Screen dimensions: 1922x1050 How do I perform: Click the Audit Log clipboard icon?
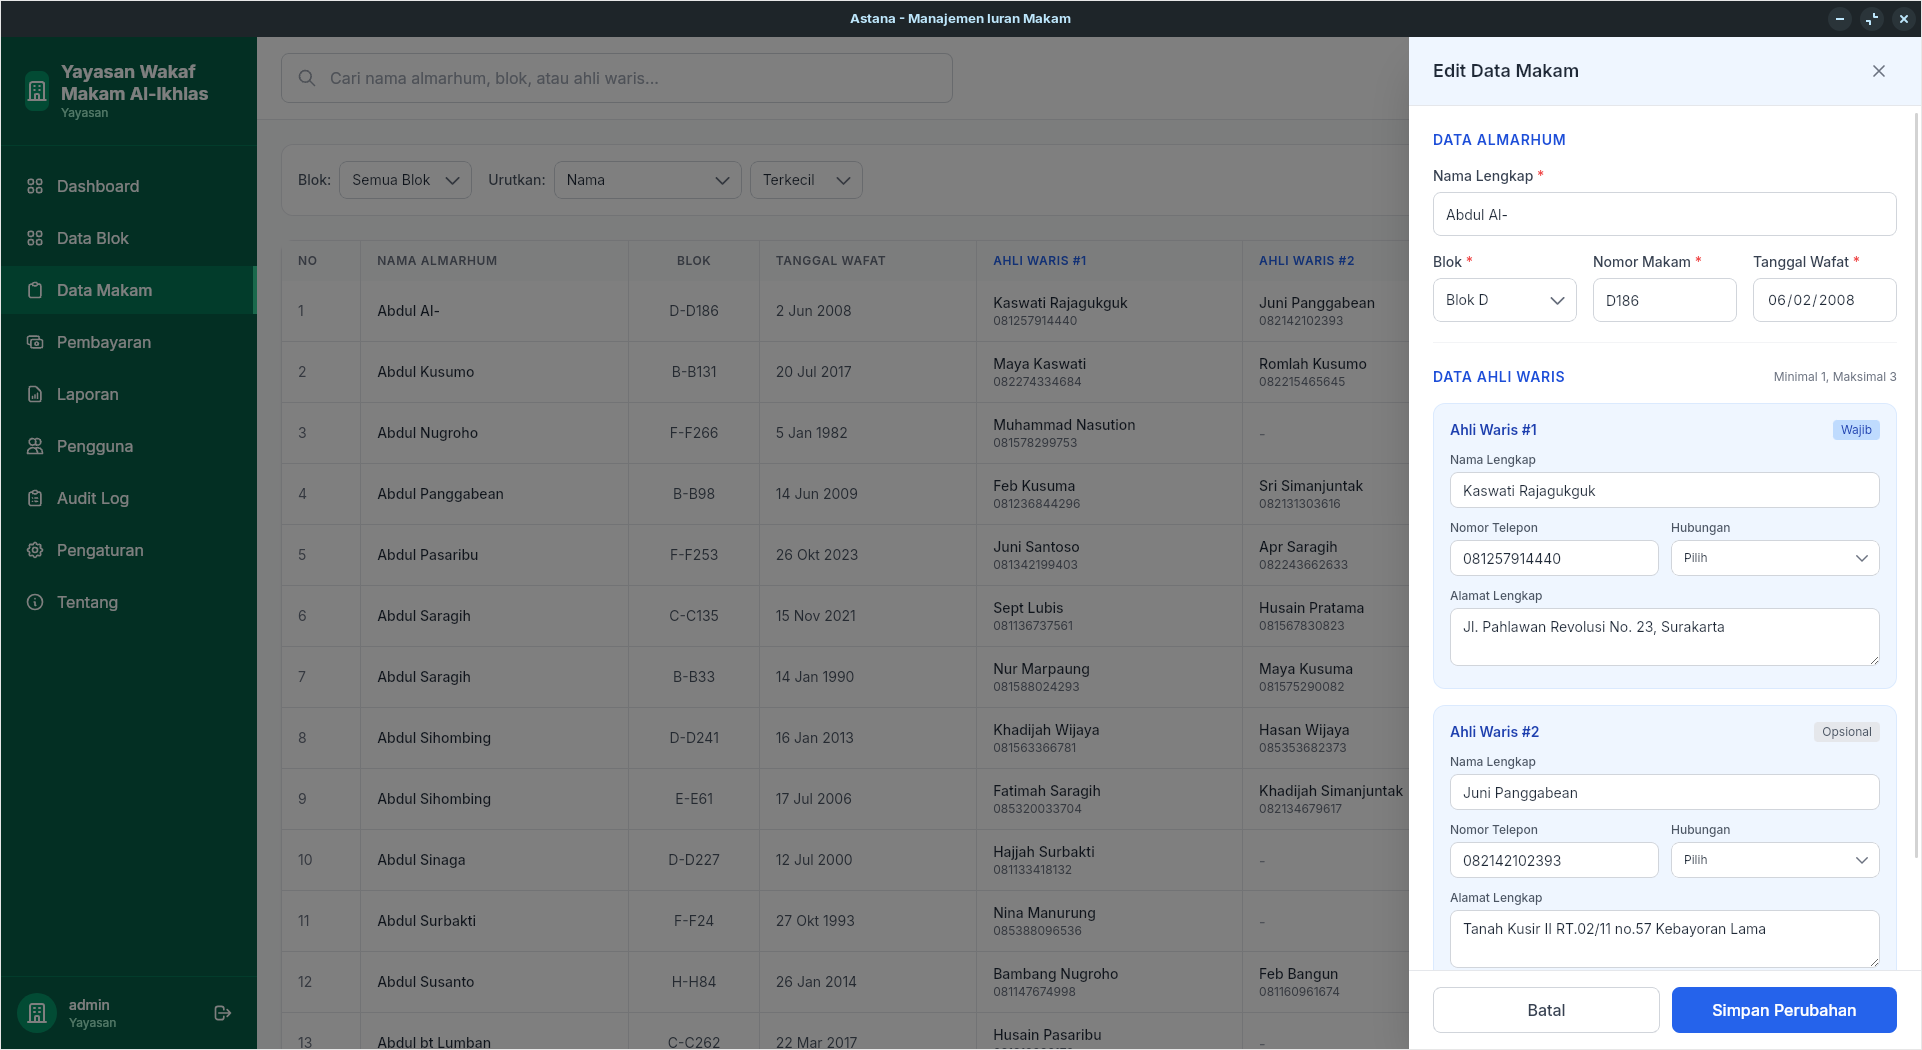(35, 498)
